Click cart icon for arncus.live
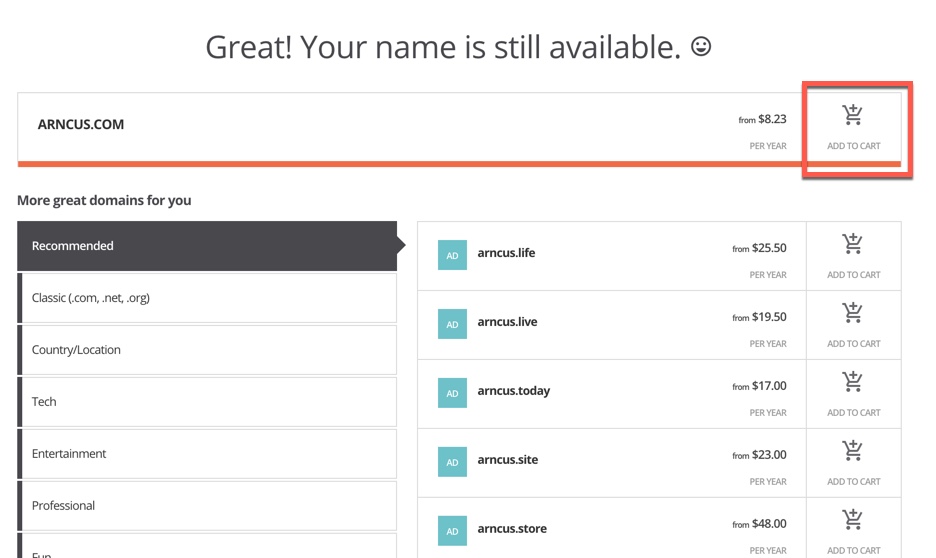Viewport: 936px width, 558px height. click(x=853, y=313)
